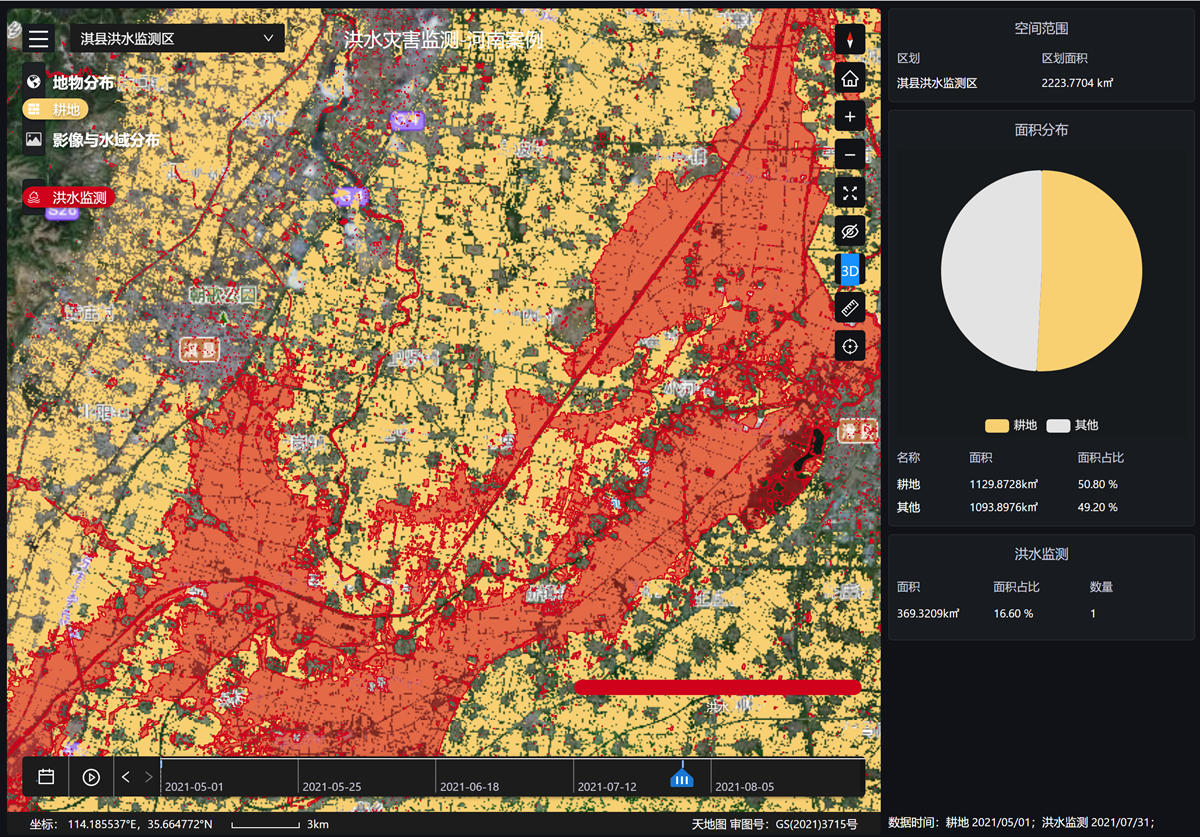The width and height of the screenshot is (1200, 837).
Task: Expand the 影像与水域分布 section
Action: tap(105, 140)
